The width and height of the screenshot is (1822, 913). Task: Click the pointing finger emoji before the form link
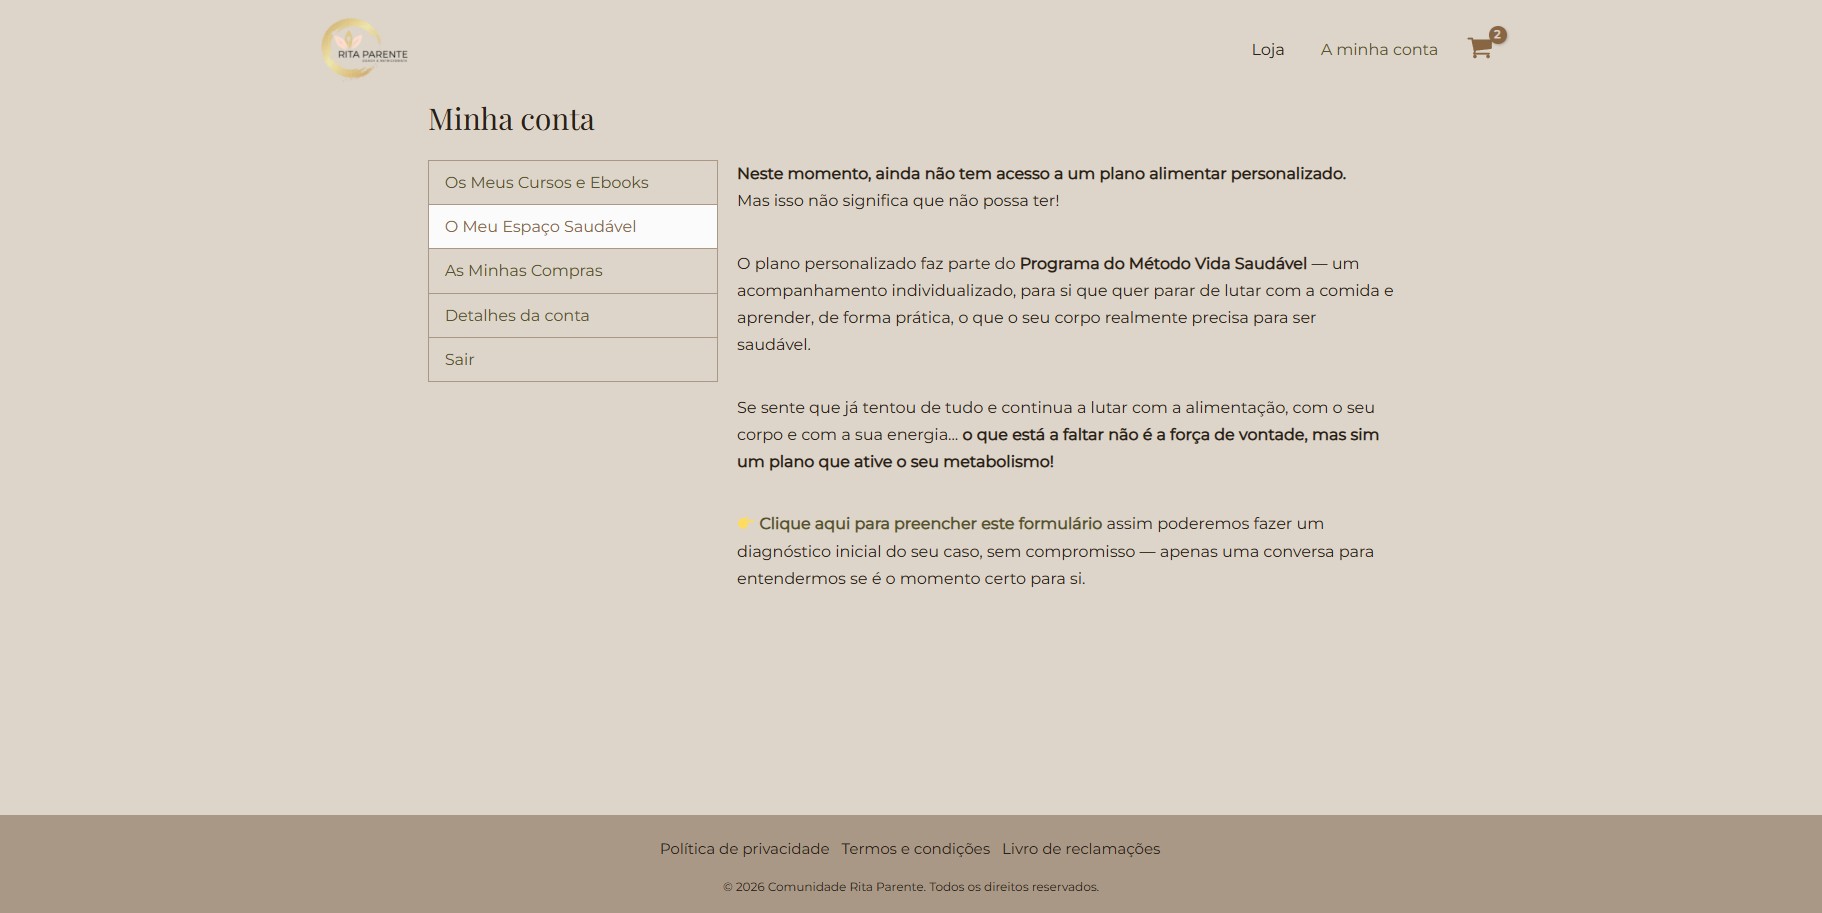pos(743,522)
